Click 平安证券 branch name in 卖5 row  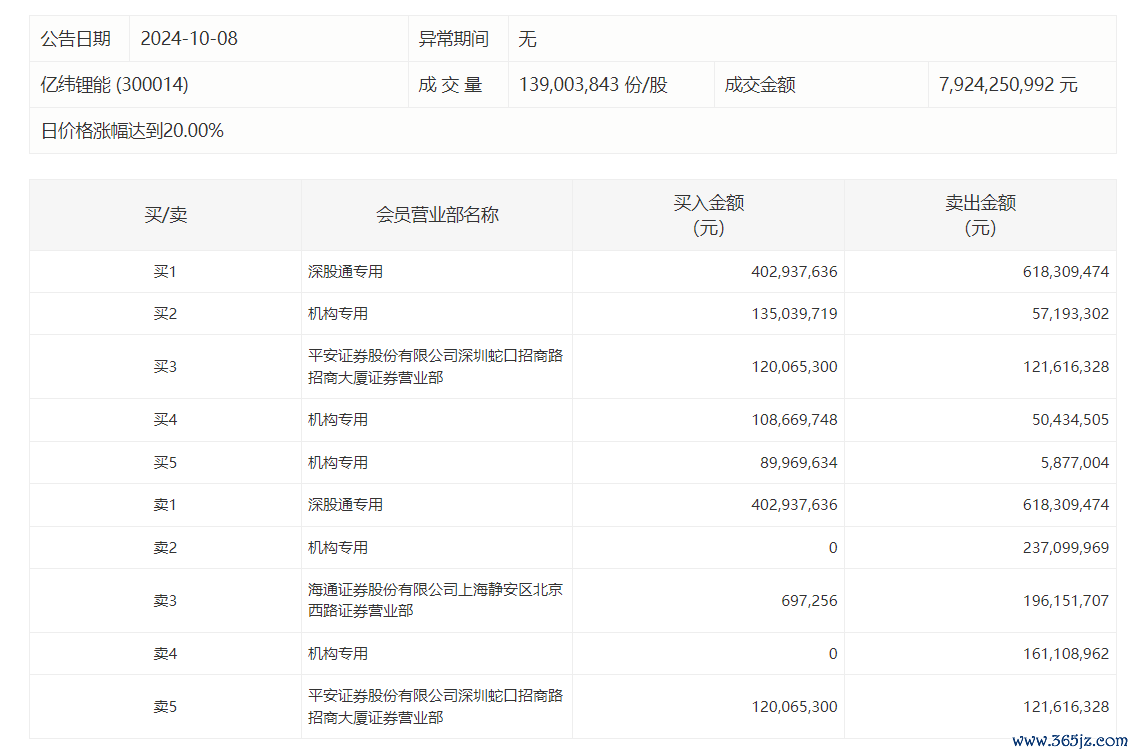435,706
